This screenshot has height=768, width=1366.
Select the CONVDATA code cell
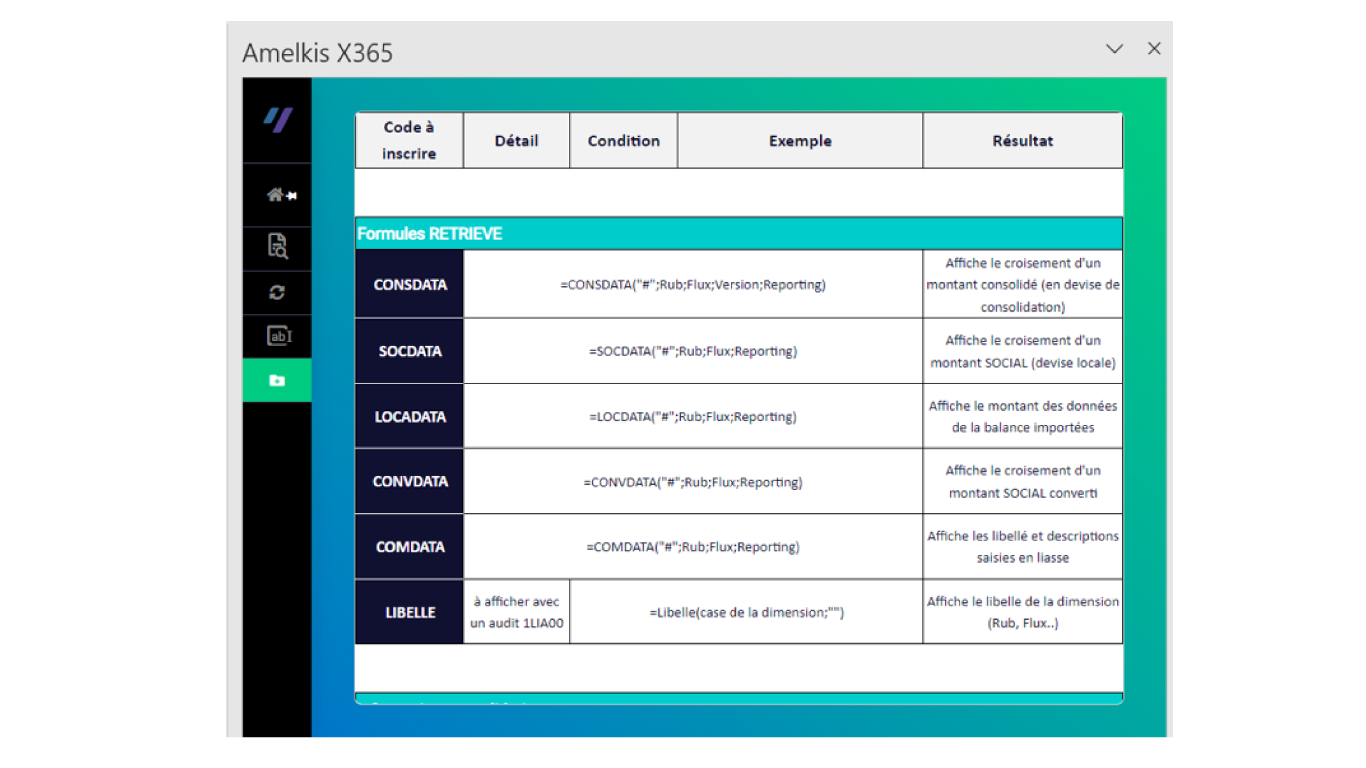tap(410, 481)
